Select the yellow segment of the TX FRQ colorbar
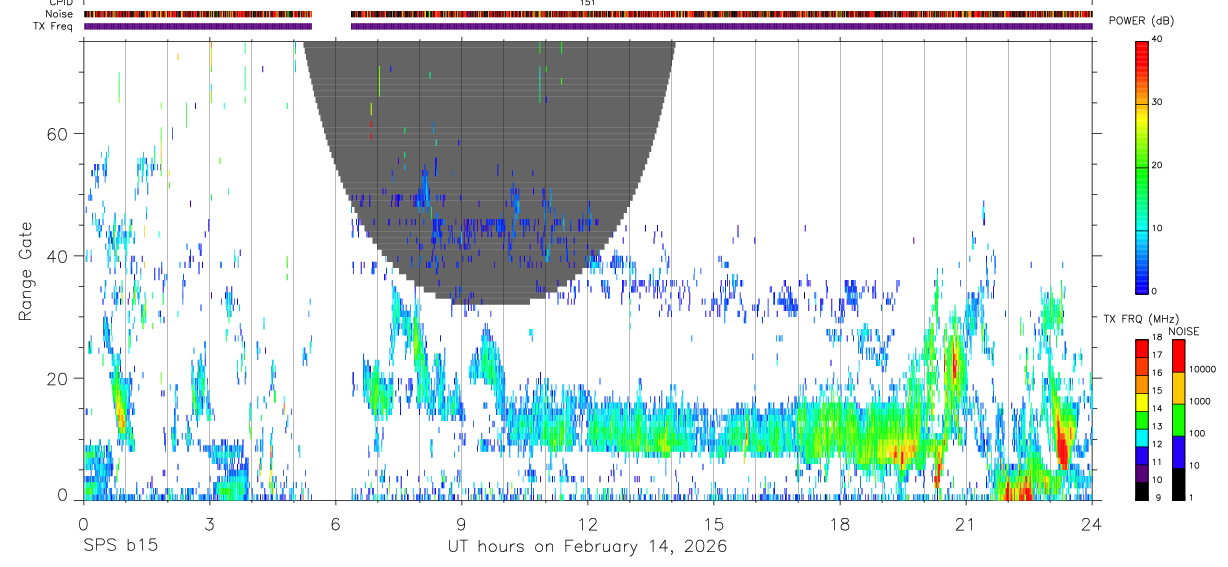Viewport: 1228px width, 567px height. click(1142, 401)
